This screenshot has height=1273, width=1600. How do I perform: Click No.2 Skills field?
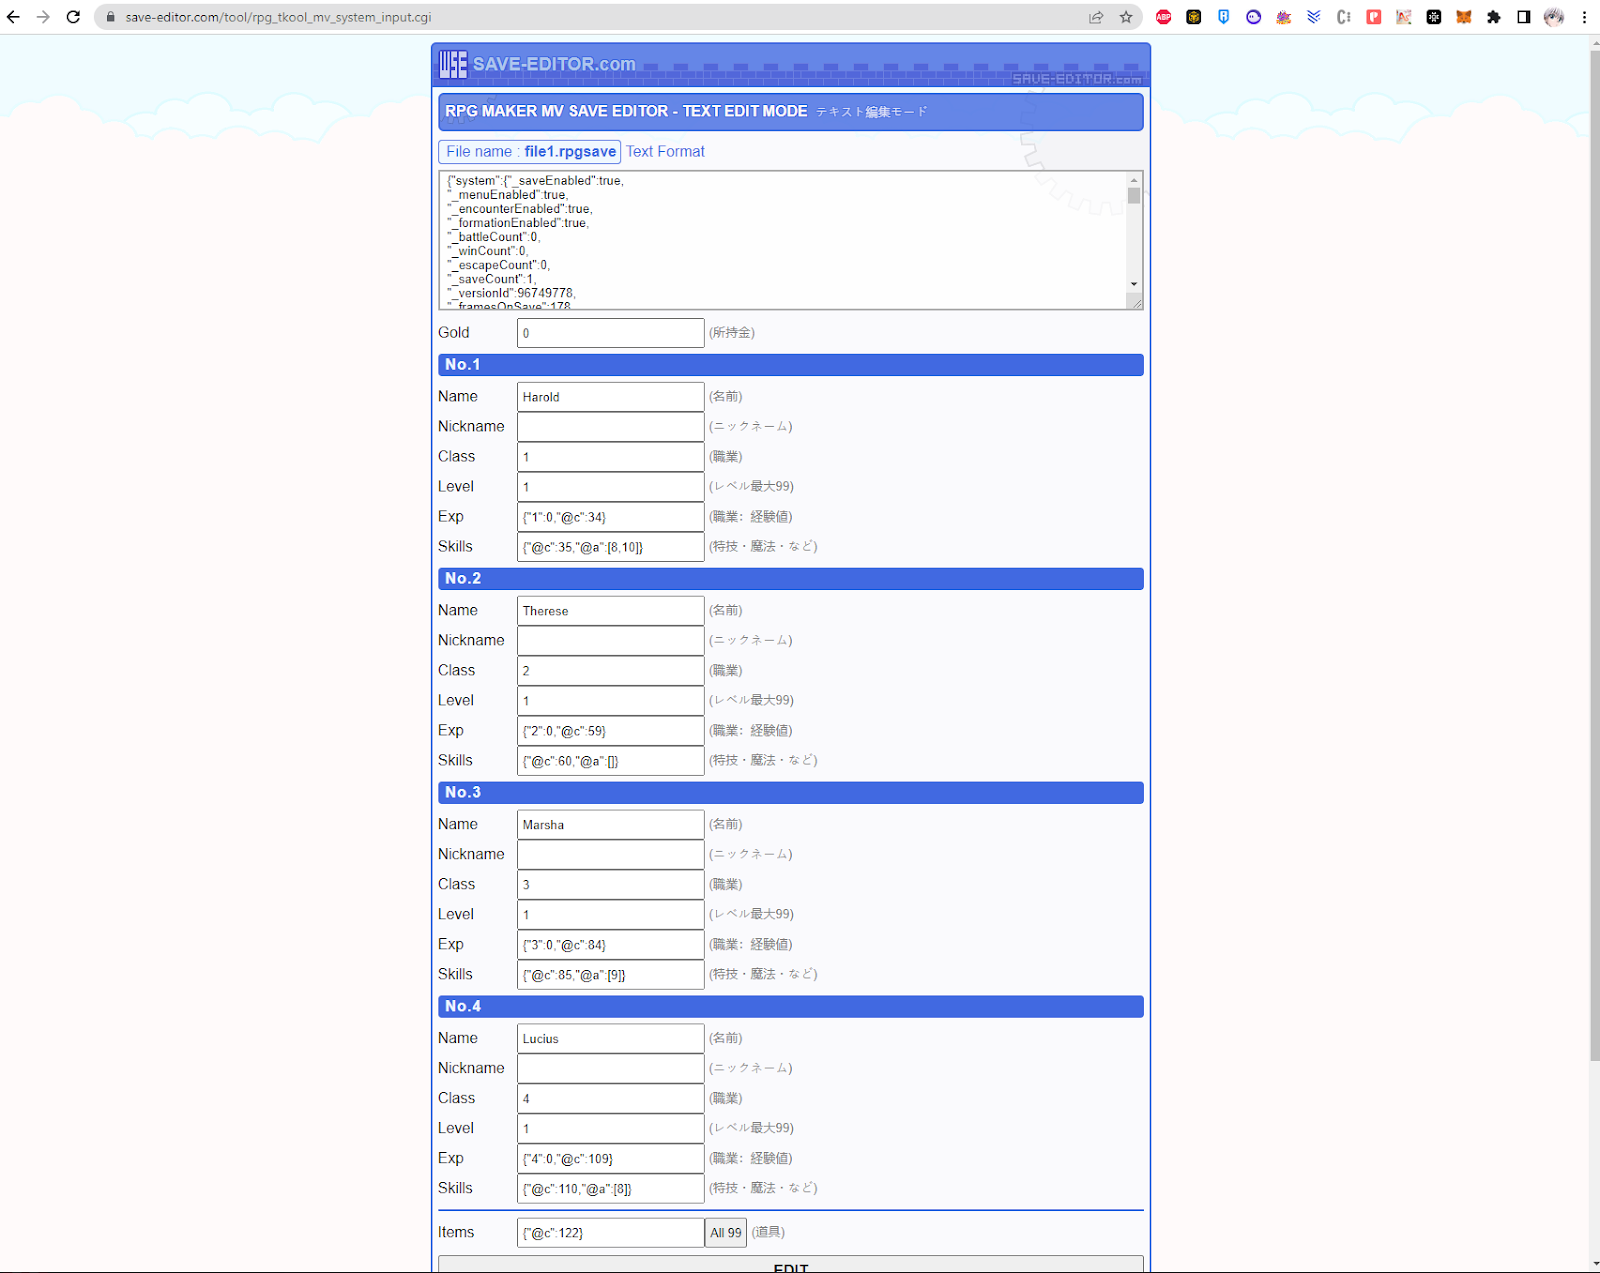coord(610,761)
